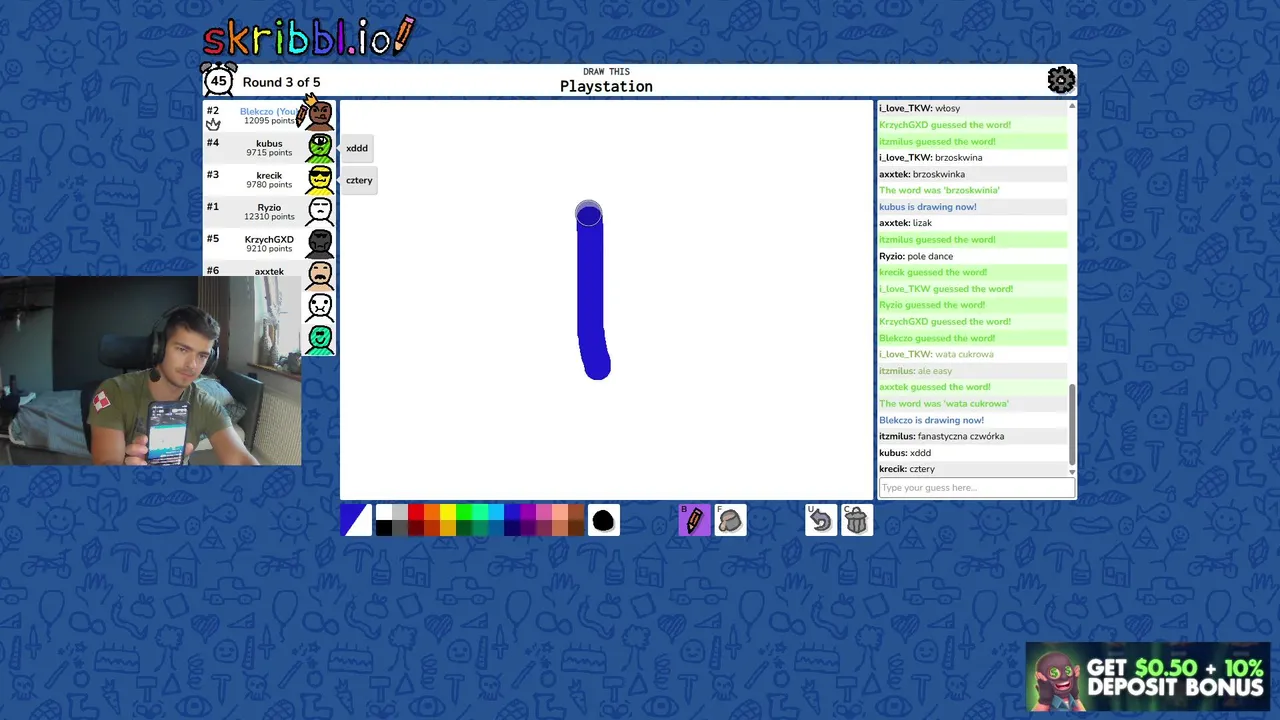Click the crown icon under rank #2
Viewport: 1280px width, 720px height.
213,125
